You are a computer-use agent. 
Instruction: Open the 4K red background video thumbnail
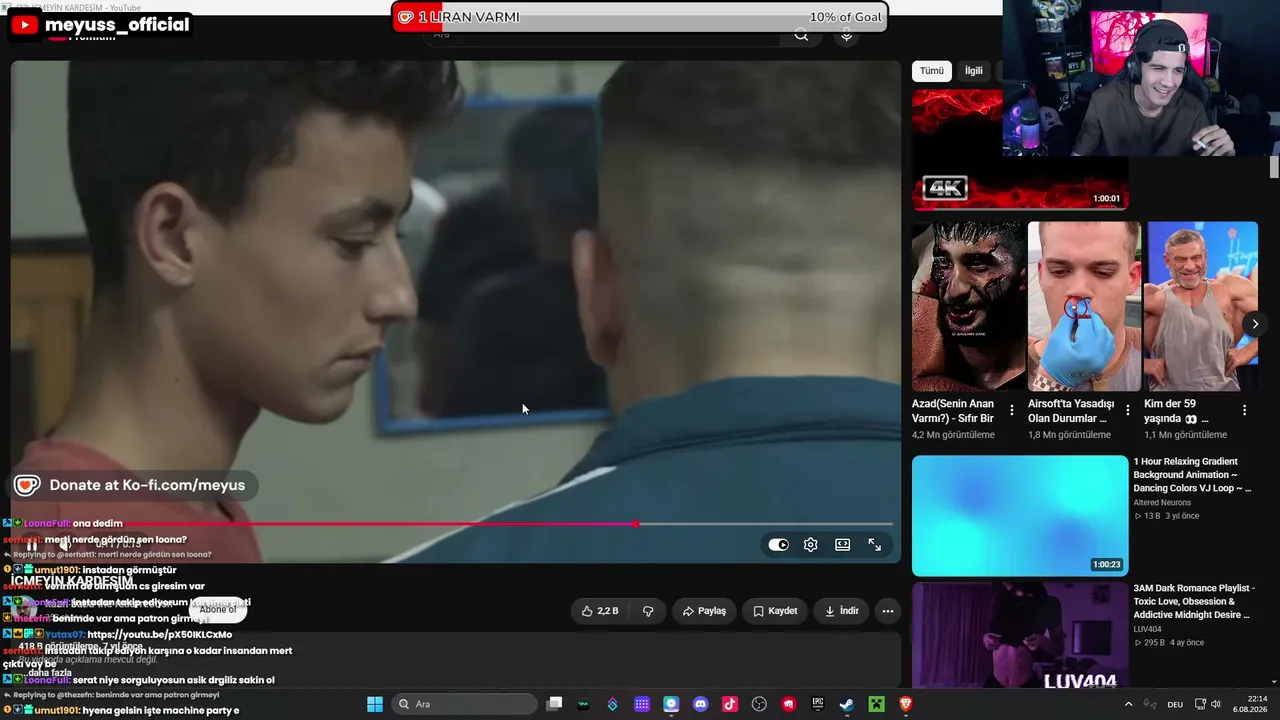1020,150
